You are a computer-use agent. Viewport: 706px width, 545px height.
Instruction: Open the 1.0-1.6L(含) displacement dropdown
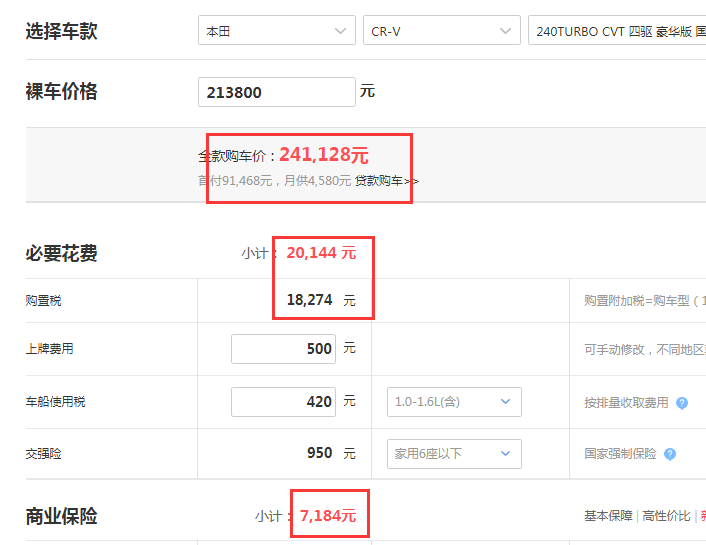click(x=454, y=401)
